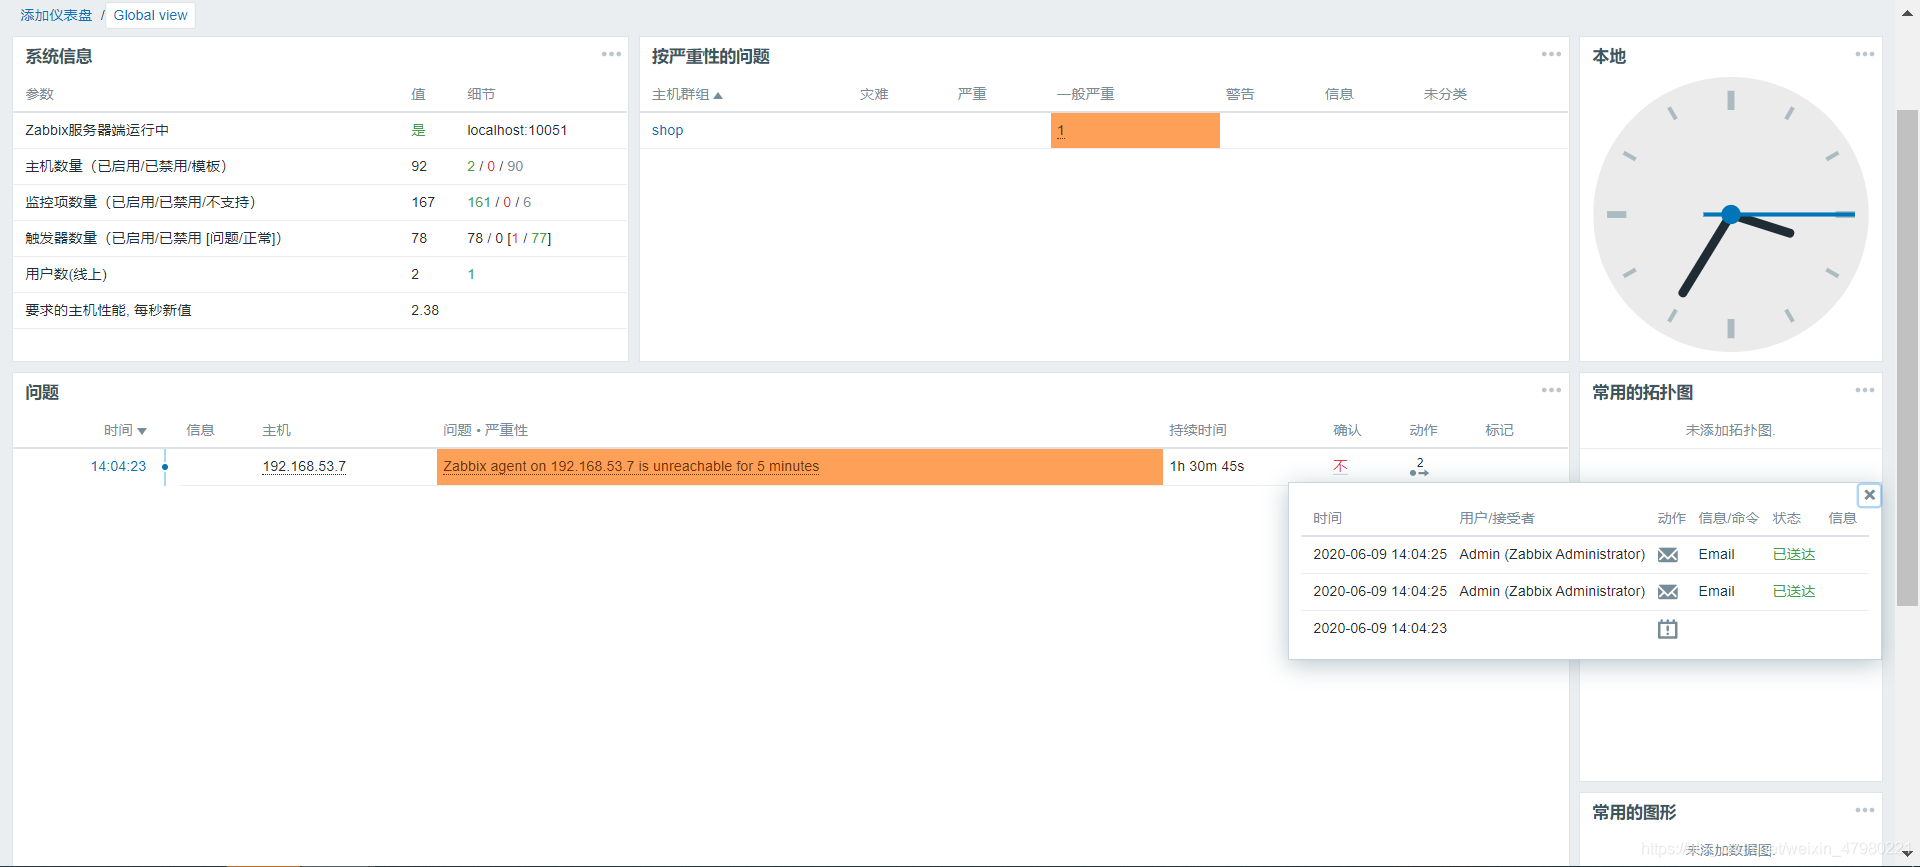Viewport: 1920px width, 867px height.
Task: Open the 按严重性的问题 widget options menu
Action: pos(1551,54)
